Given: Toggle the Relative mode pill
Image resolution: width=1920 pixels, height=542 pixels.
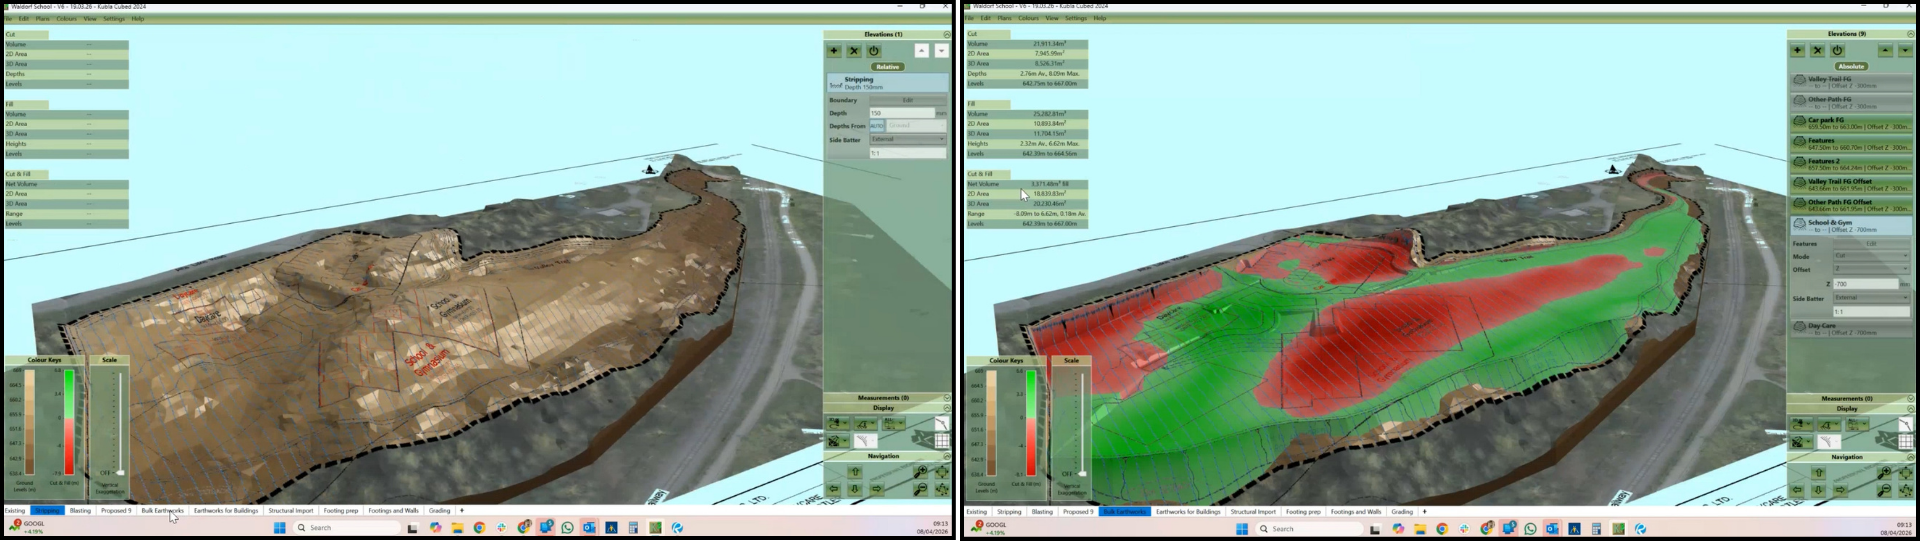Looking at the screenshot, I should coord(887,67).
